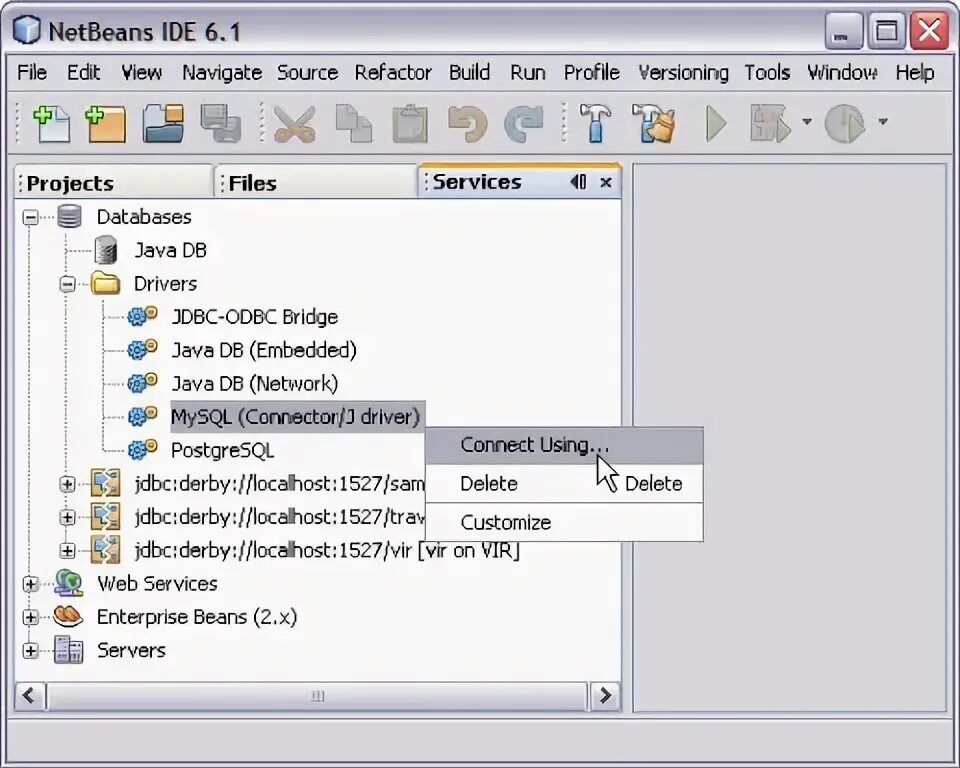This screenshot has width=960, height=768.
Task: Click the Undo arrow icon
Action: [x=467, y=124]
